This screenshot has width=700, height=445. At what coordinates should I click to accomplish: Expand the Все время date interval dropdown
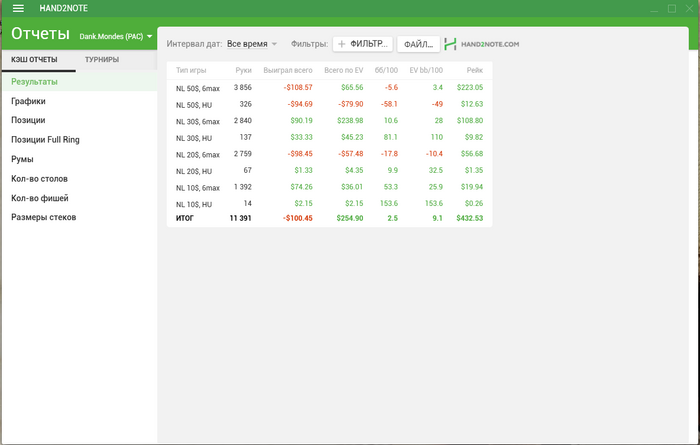[x=252, y=44]
